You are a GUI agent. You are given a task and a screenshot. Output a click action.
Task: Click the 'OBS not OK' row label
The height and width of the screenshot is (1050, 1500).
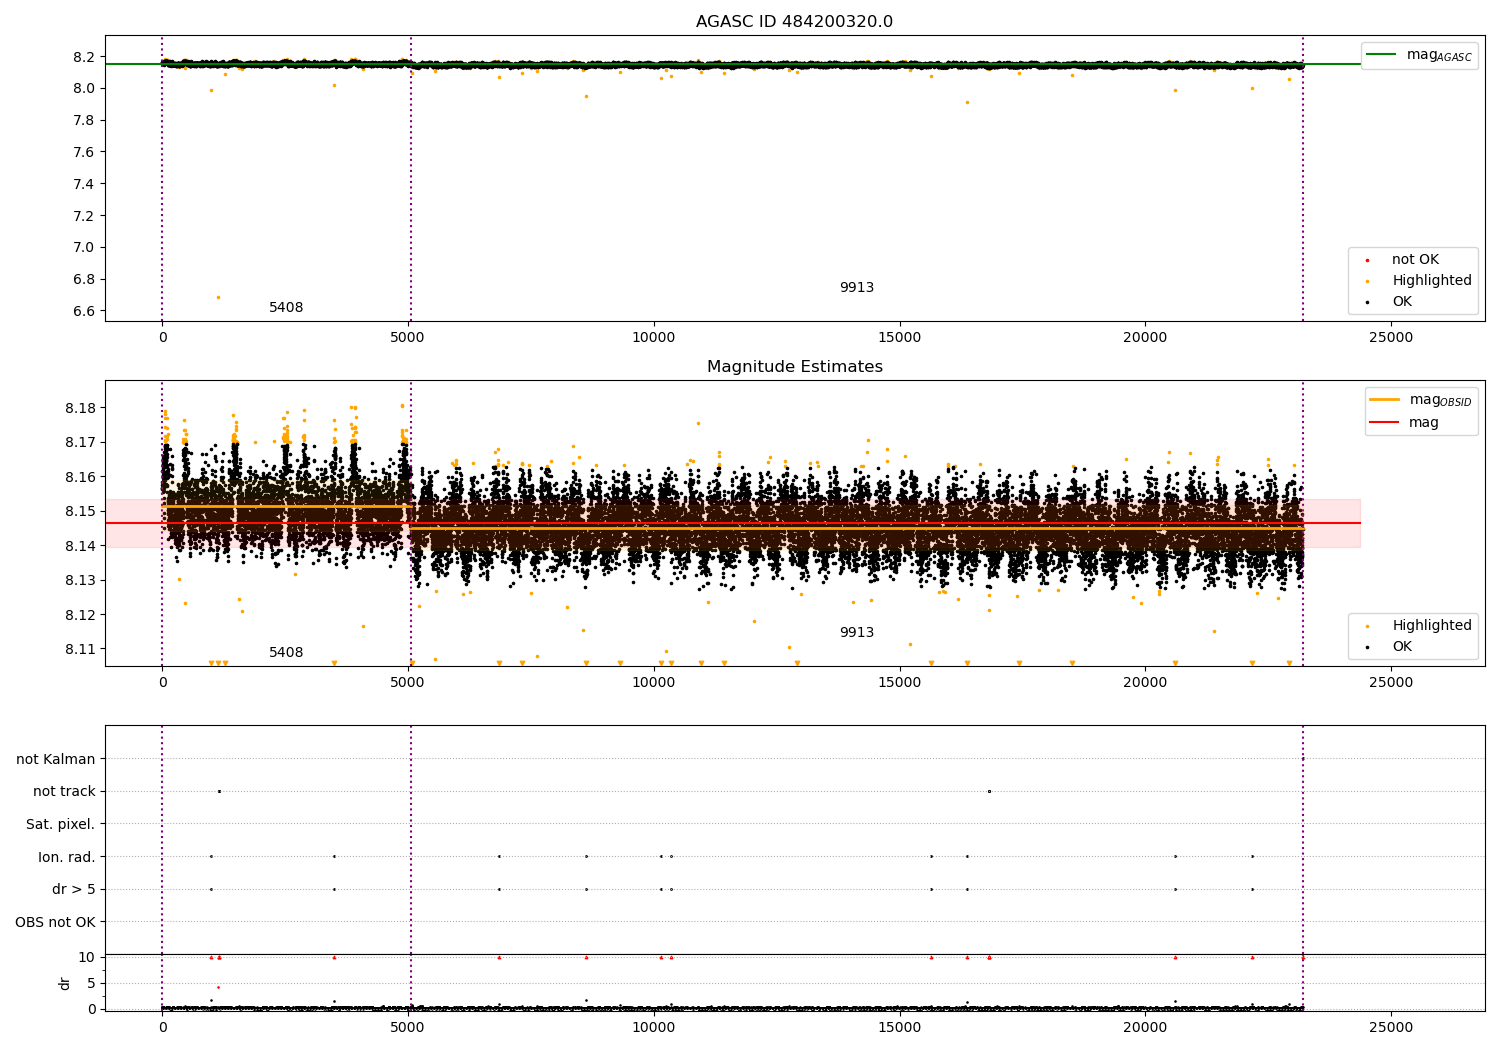pyautogui.click(x=56, y=922)
